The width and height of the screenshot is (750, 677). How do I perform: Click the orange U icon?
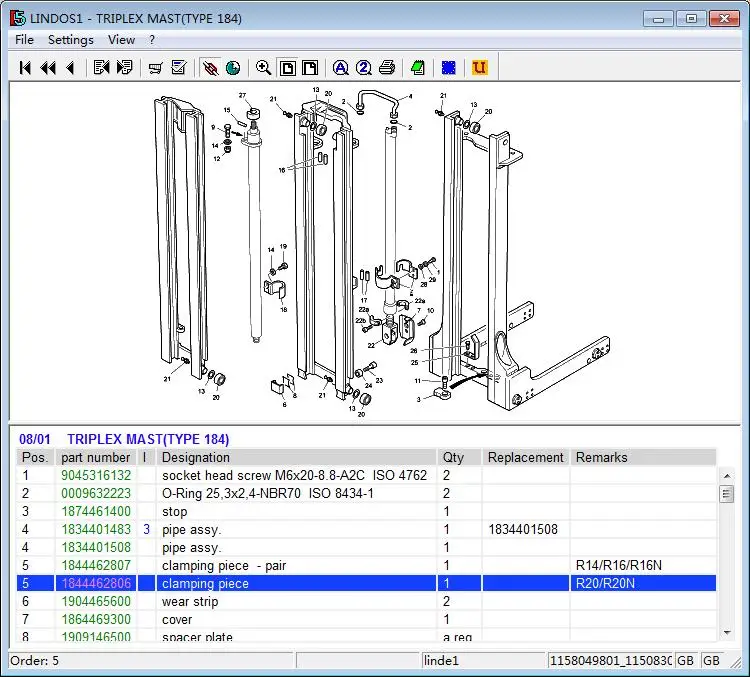pos(479,68)
